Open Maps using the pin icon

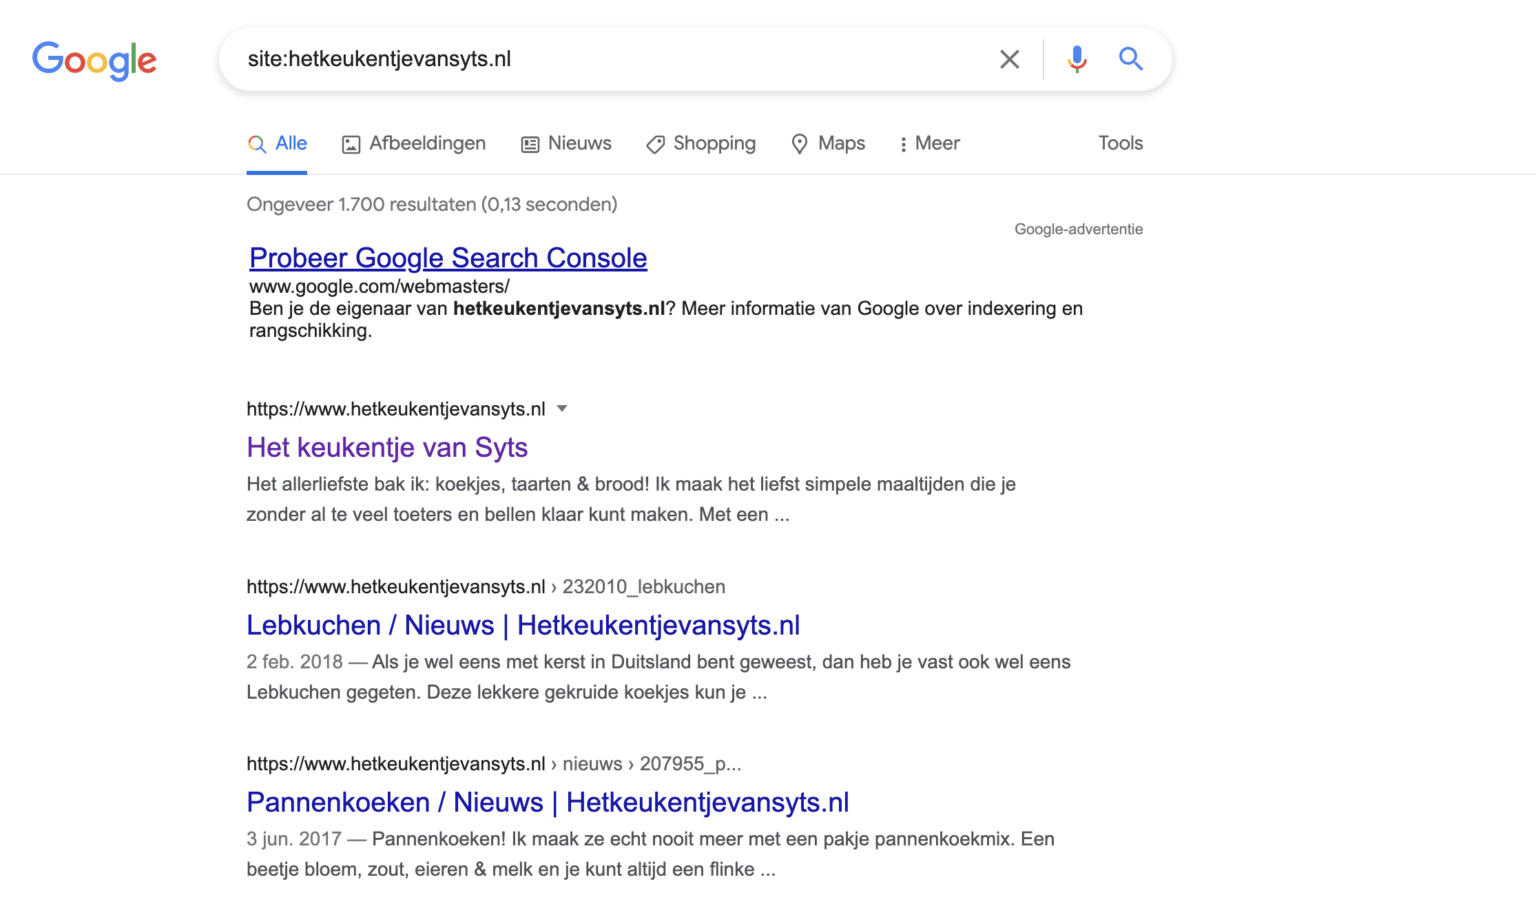[799, 144]
